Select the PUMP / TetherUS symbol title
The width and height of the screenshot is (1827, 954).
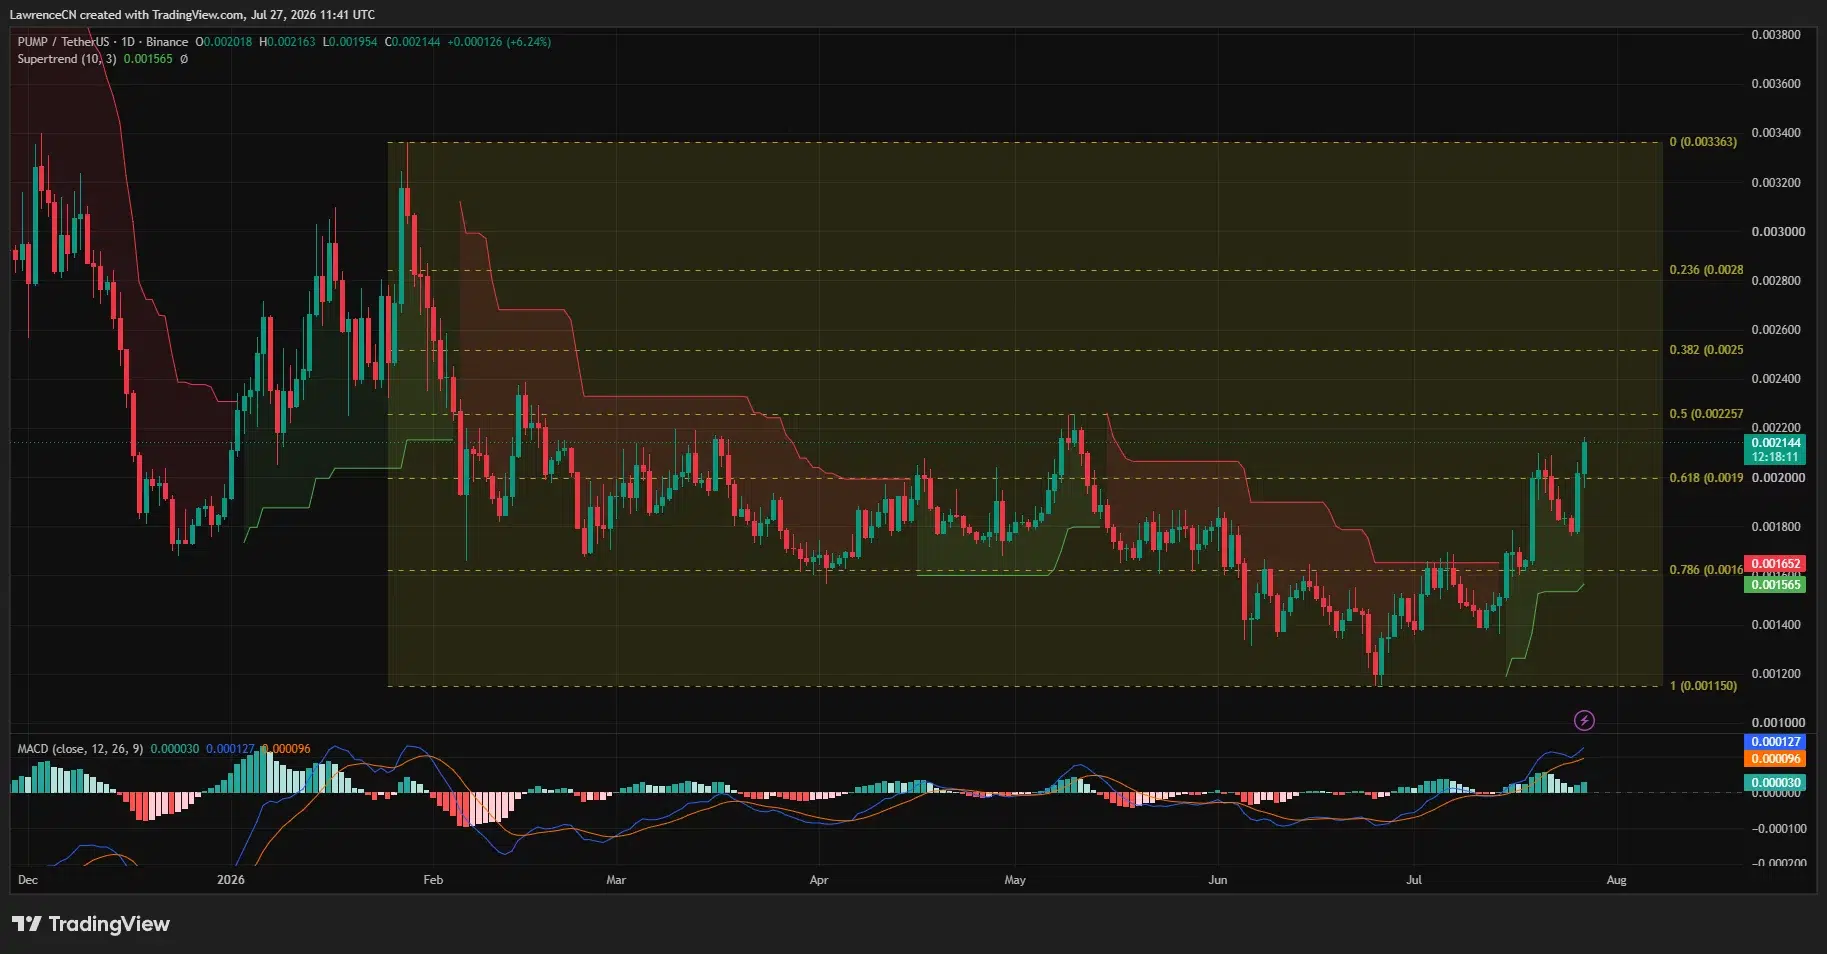[63, 42]
